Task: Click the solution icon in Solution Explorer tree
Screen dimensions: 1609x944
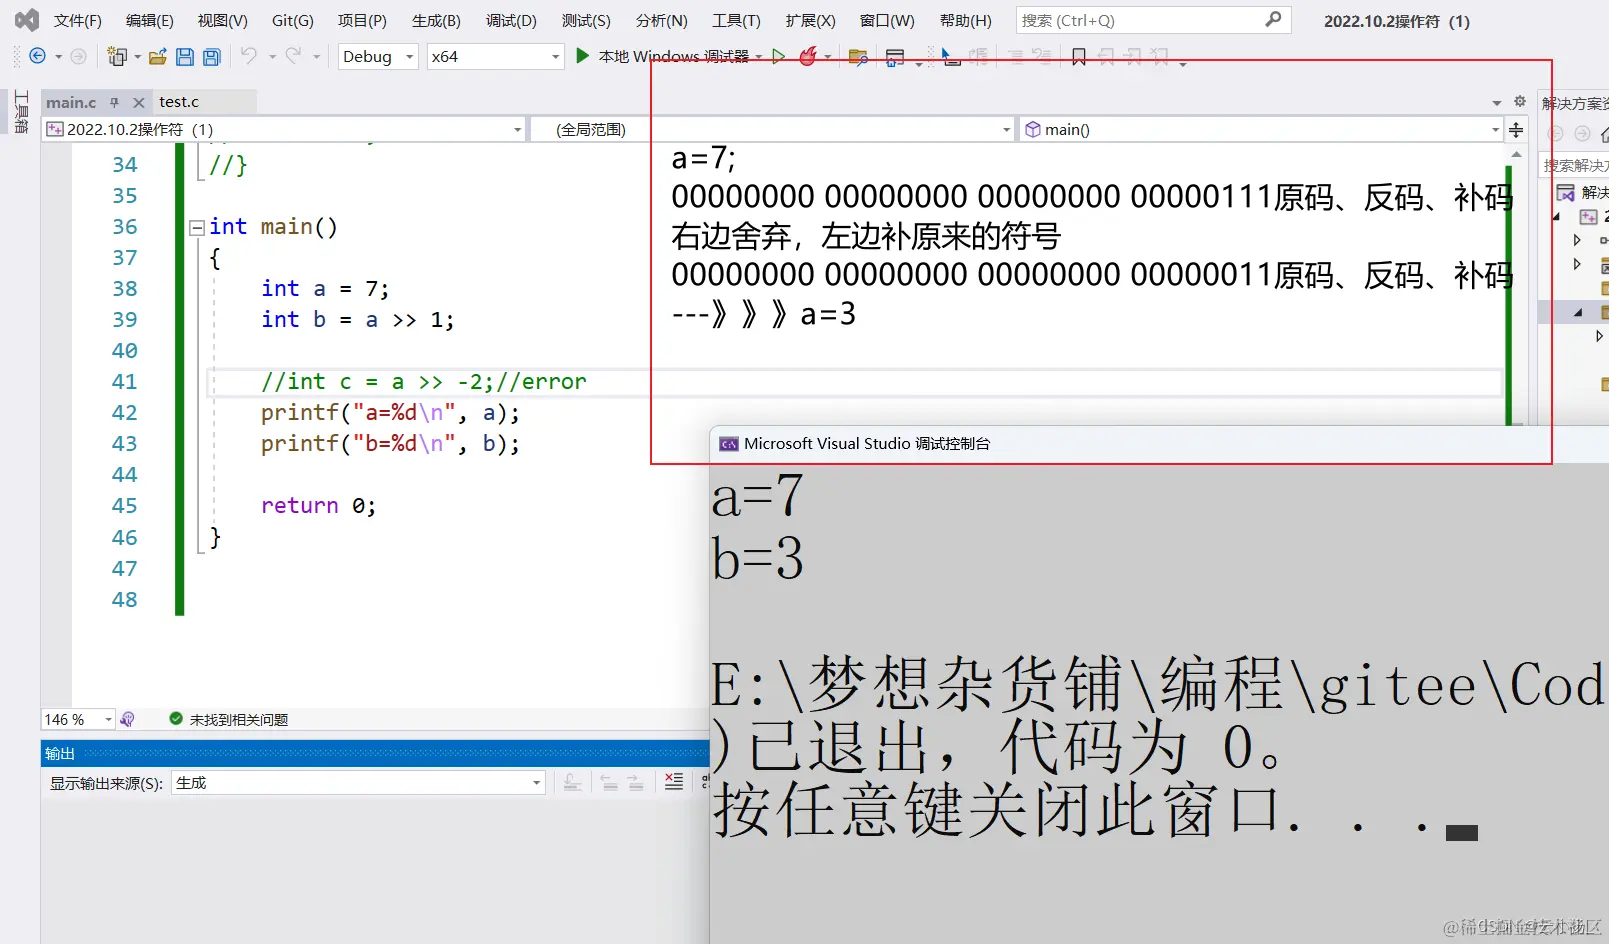Action: 1566,192
